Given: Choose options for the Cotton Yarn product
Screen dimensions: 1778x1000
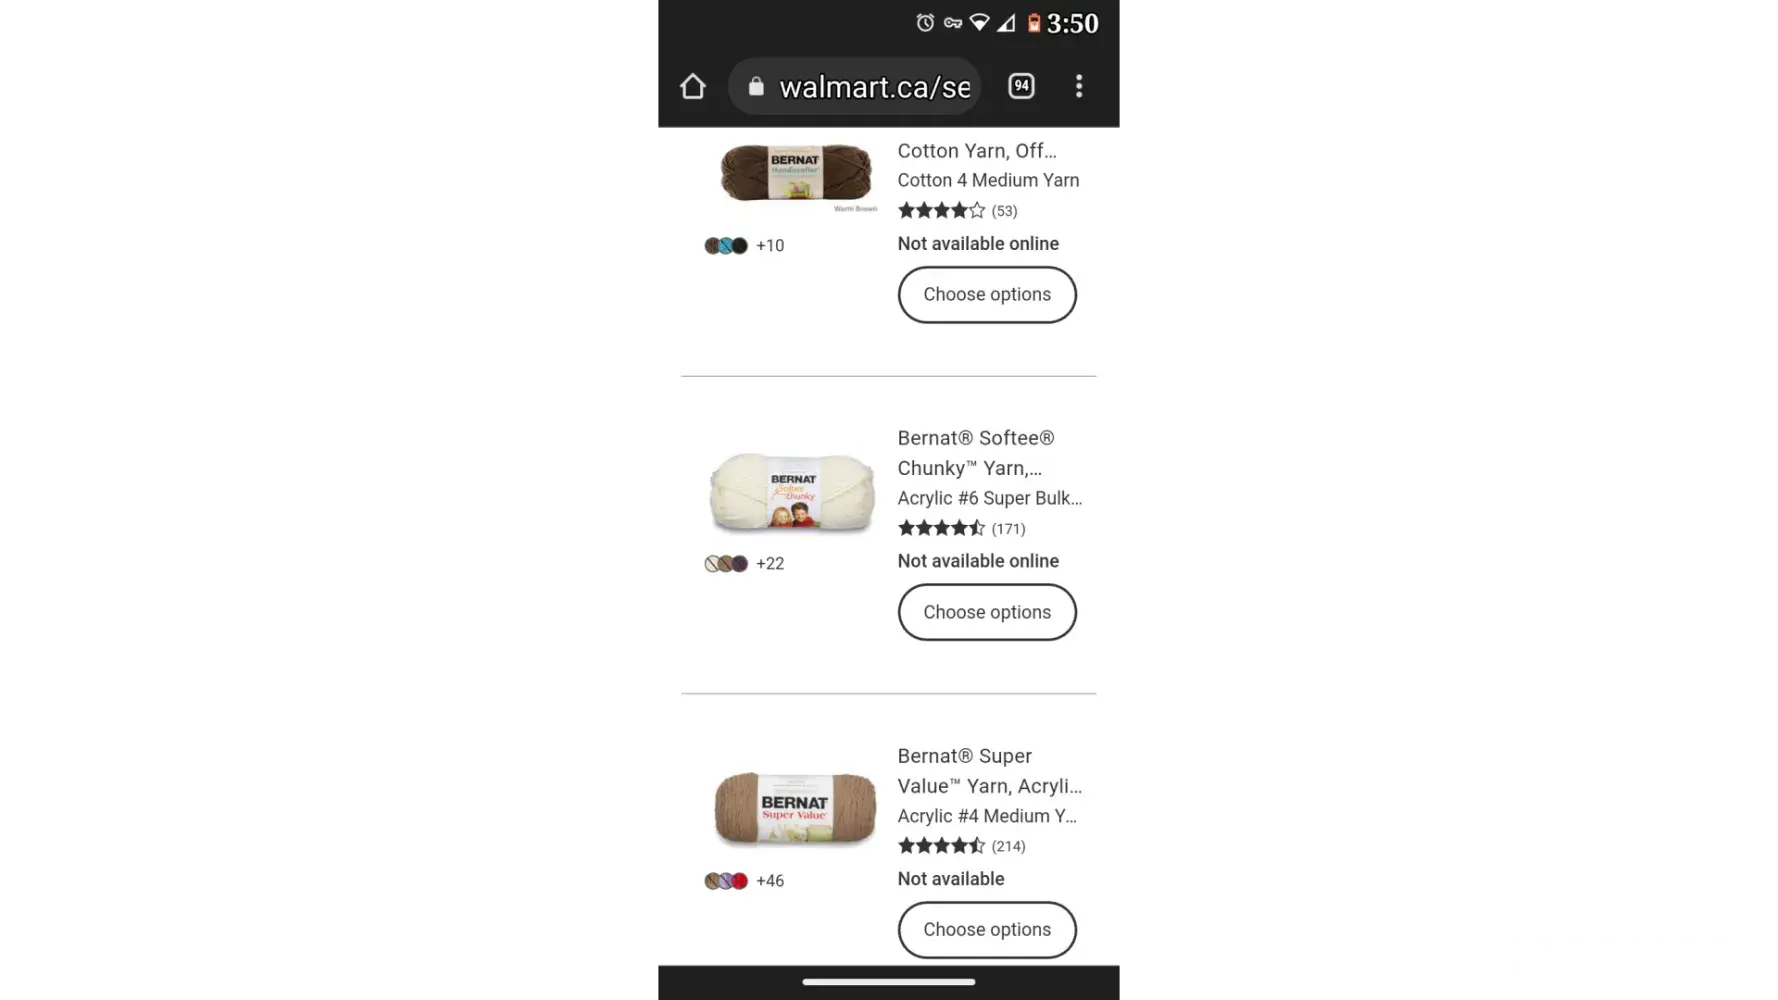Looking at the screenshot, I should [987, 295].
